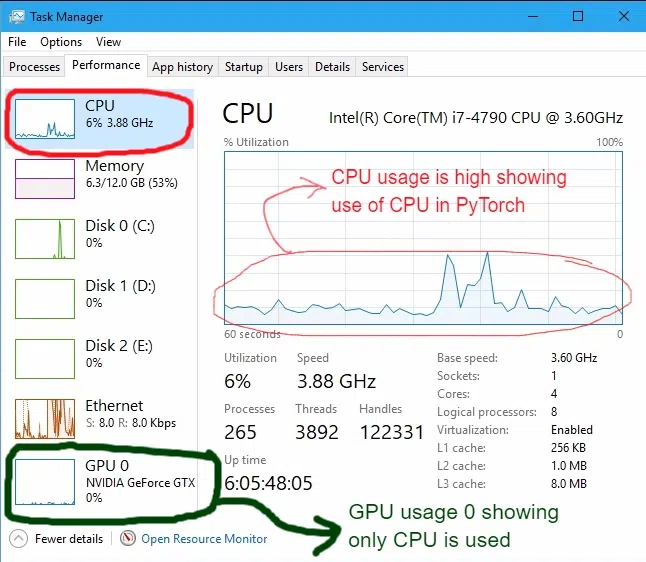
Task: Select the CPU mini graph thumbnail
Action: [x=45, y=119]
